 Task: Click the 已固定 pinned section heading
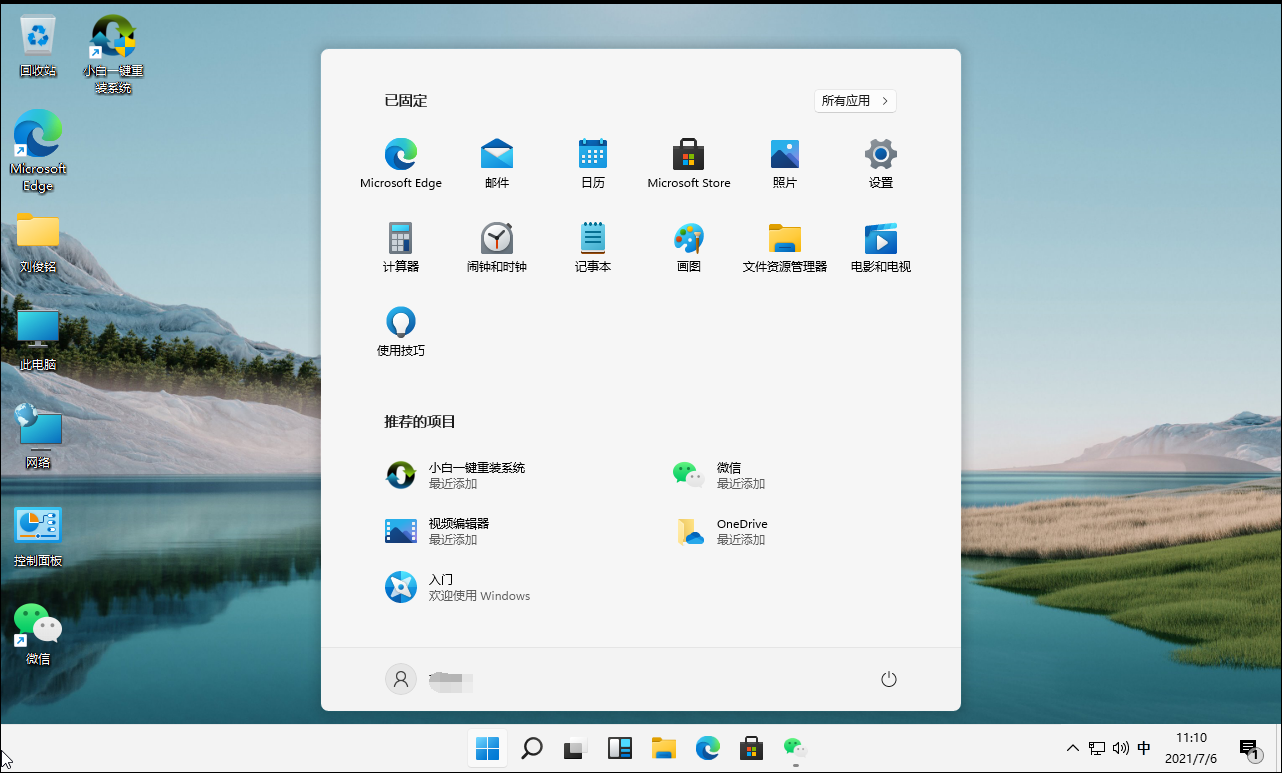(x=406, y=101)
